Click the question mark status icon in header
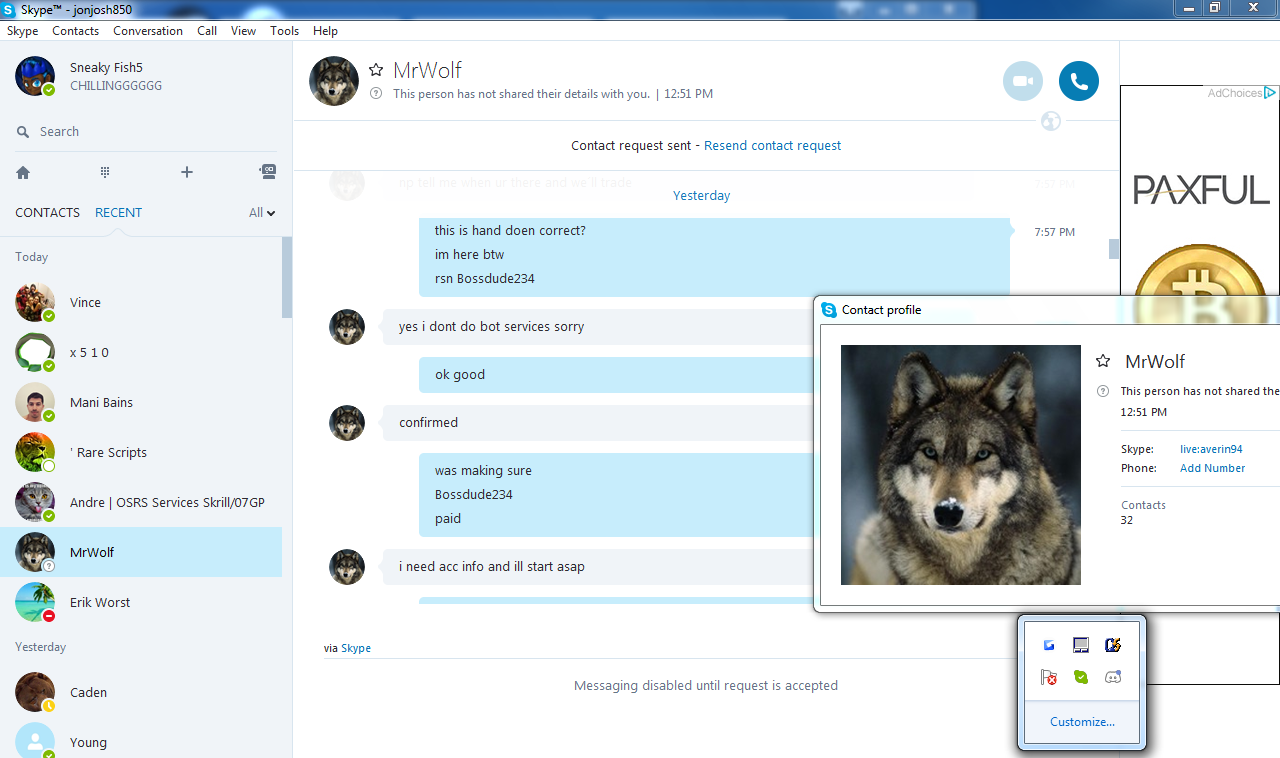This screenshot has height=758, width=1280. coord(376,93)
